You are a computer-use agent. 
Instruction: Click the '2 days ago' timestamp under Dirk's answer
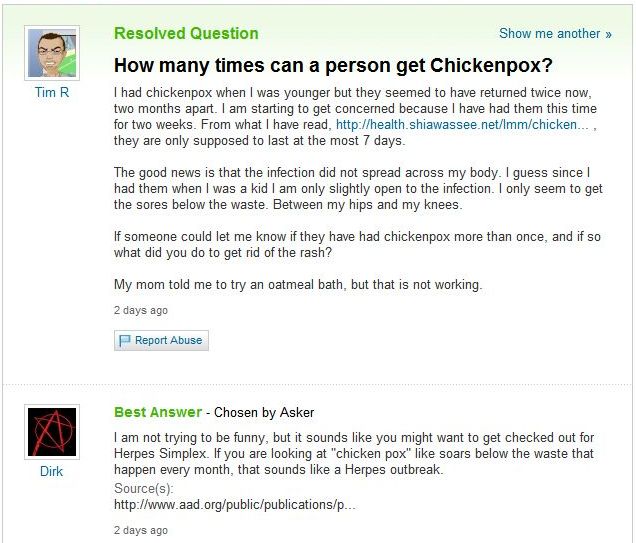tap(141, 530)
